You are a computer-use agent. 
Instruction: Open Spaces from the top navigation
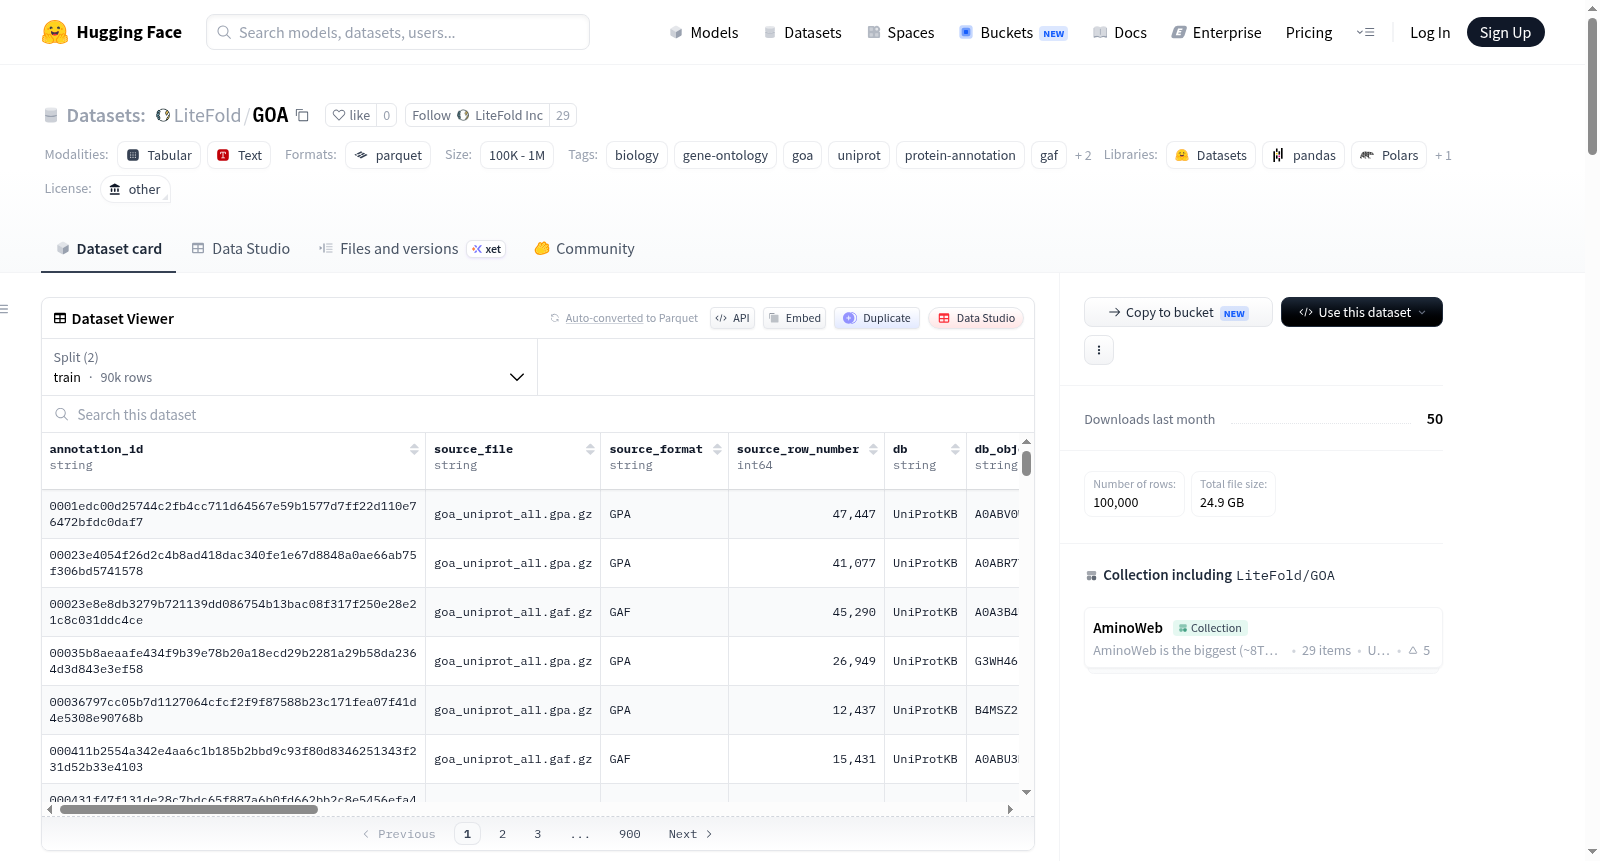(901, 33)
